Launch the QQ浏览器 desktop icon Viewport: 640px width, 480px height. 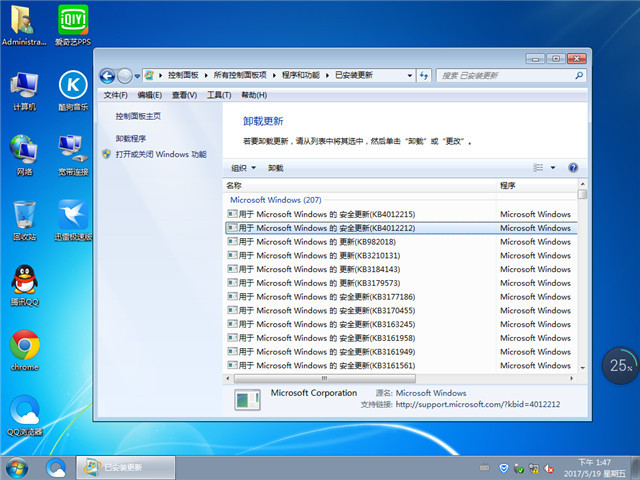[x=24, y=416]
